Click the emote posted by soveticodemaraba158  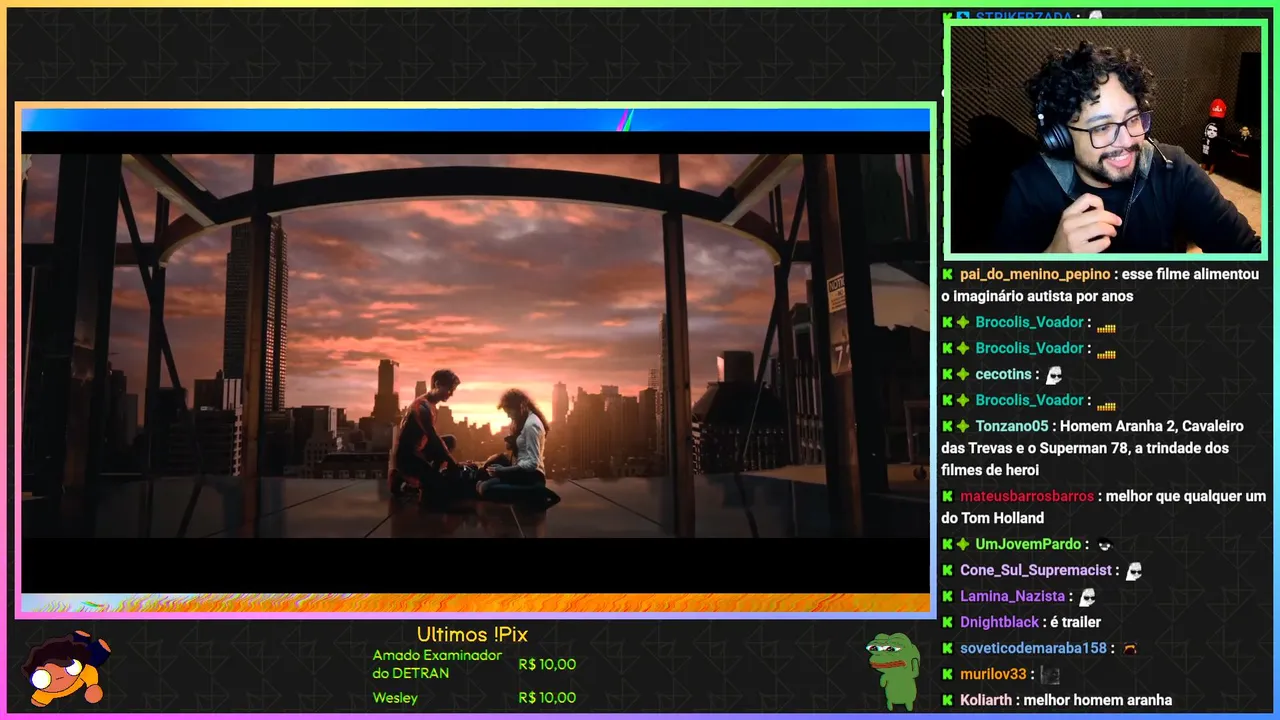1130,648
